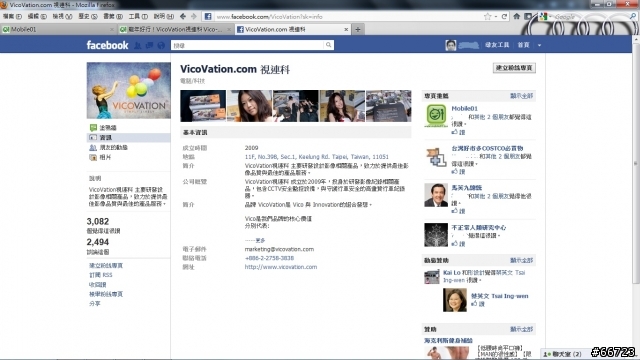Viewport: 640px width, 360px height.
Task: Open VicoVation balloon profile picture
Action: (129, 91)
